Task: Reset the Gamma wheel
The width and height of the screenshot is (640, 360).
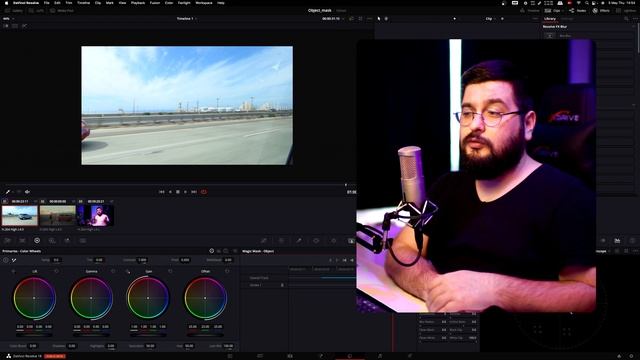Action: 113,271
